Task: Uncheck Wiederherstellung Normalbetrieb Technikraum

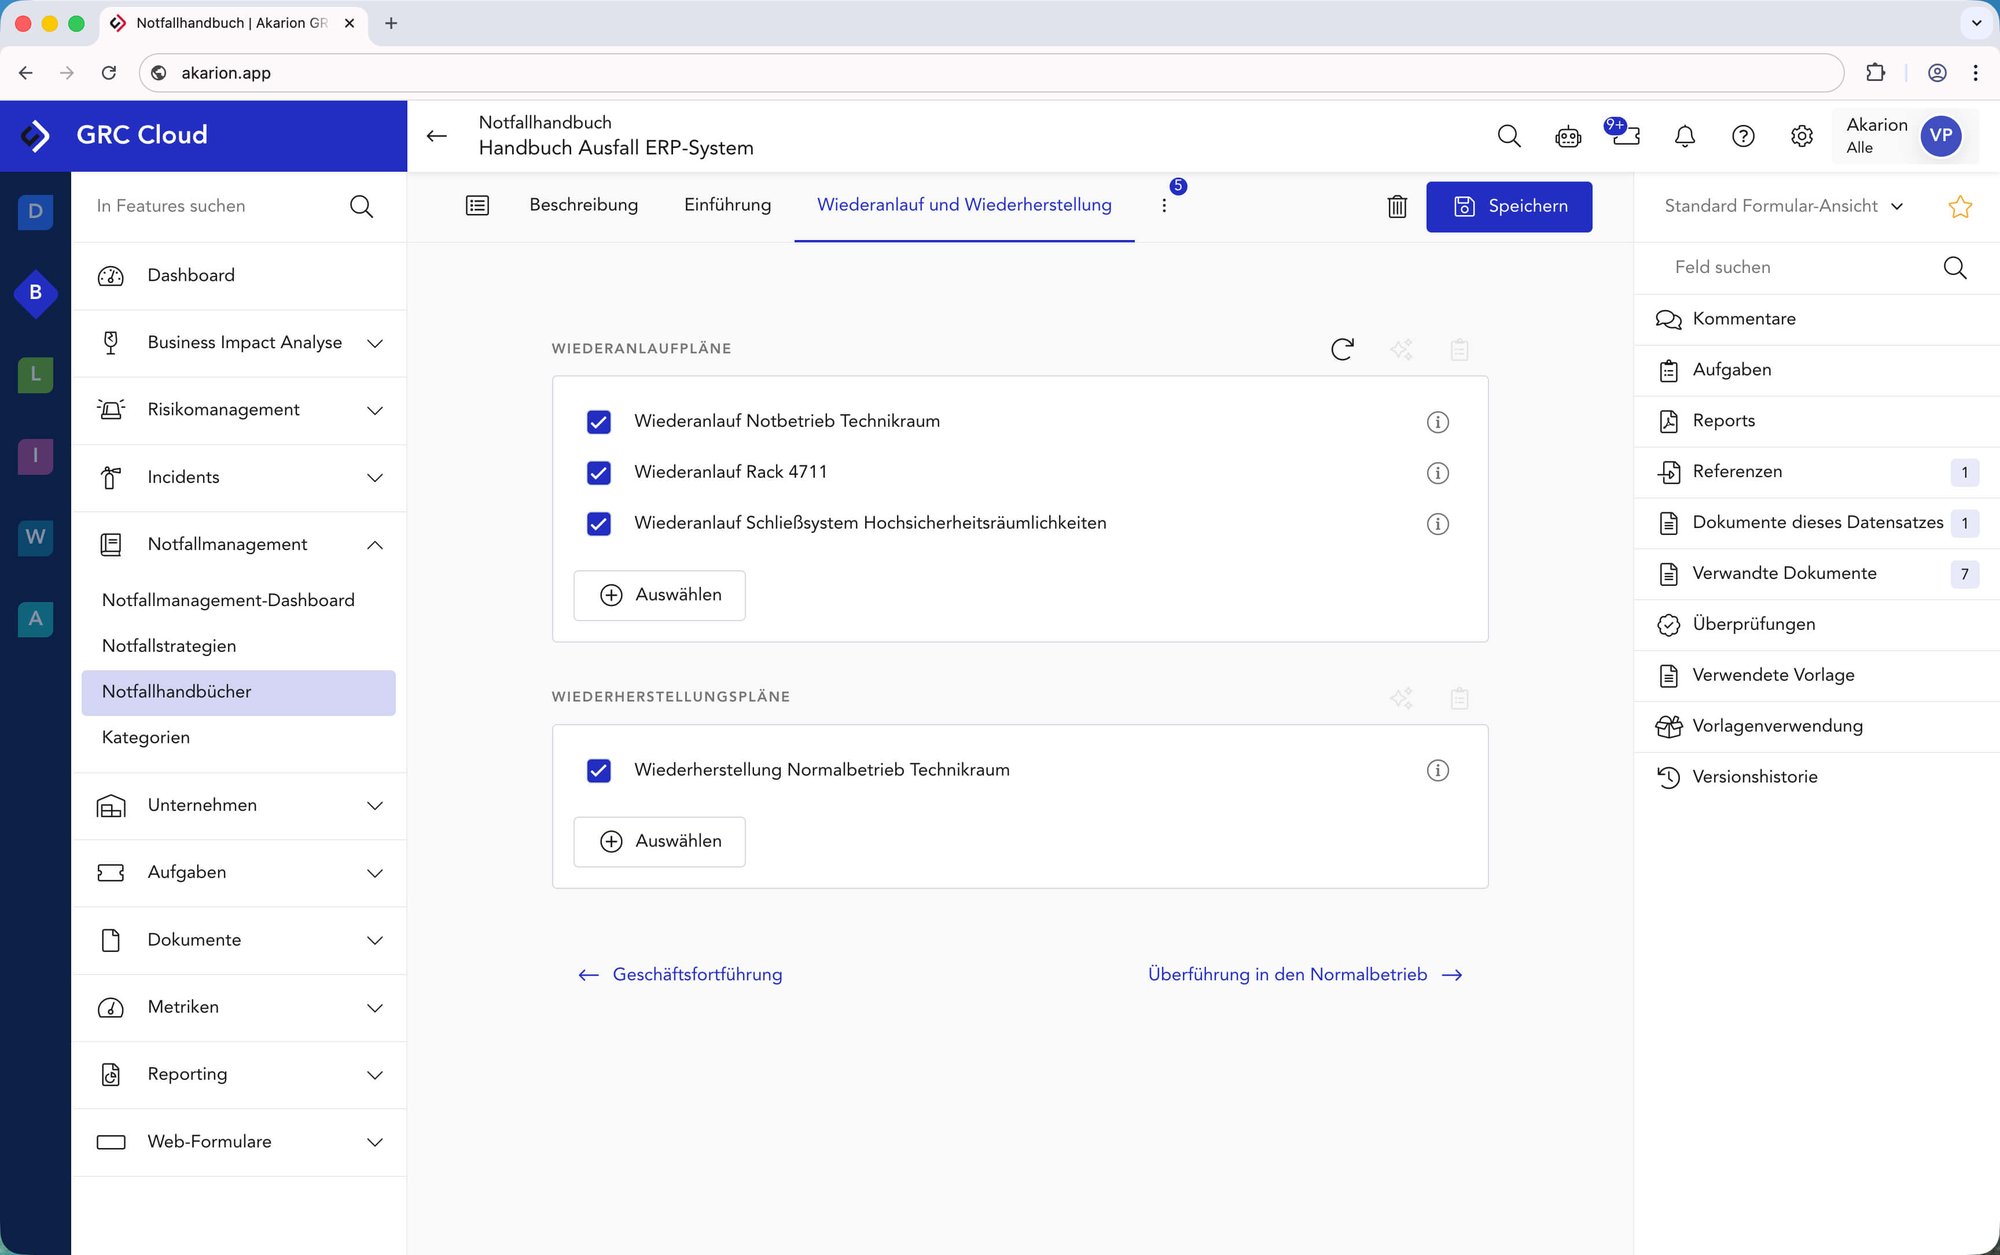Action: (x=598, y=771)
